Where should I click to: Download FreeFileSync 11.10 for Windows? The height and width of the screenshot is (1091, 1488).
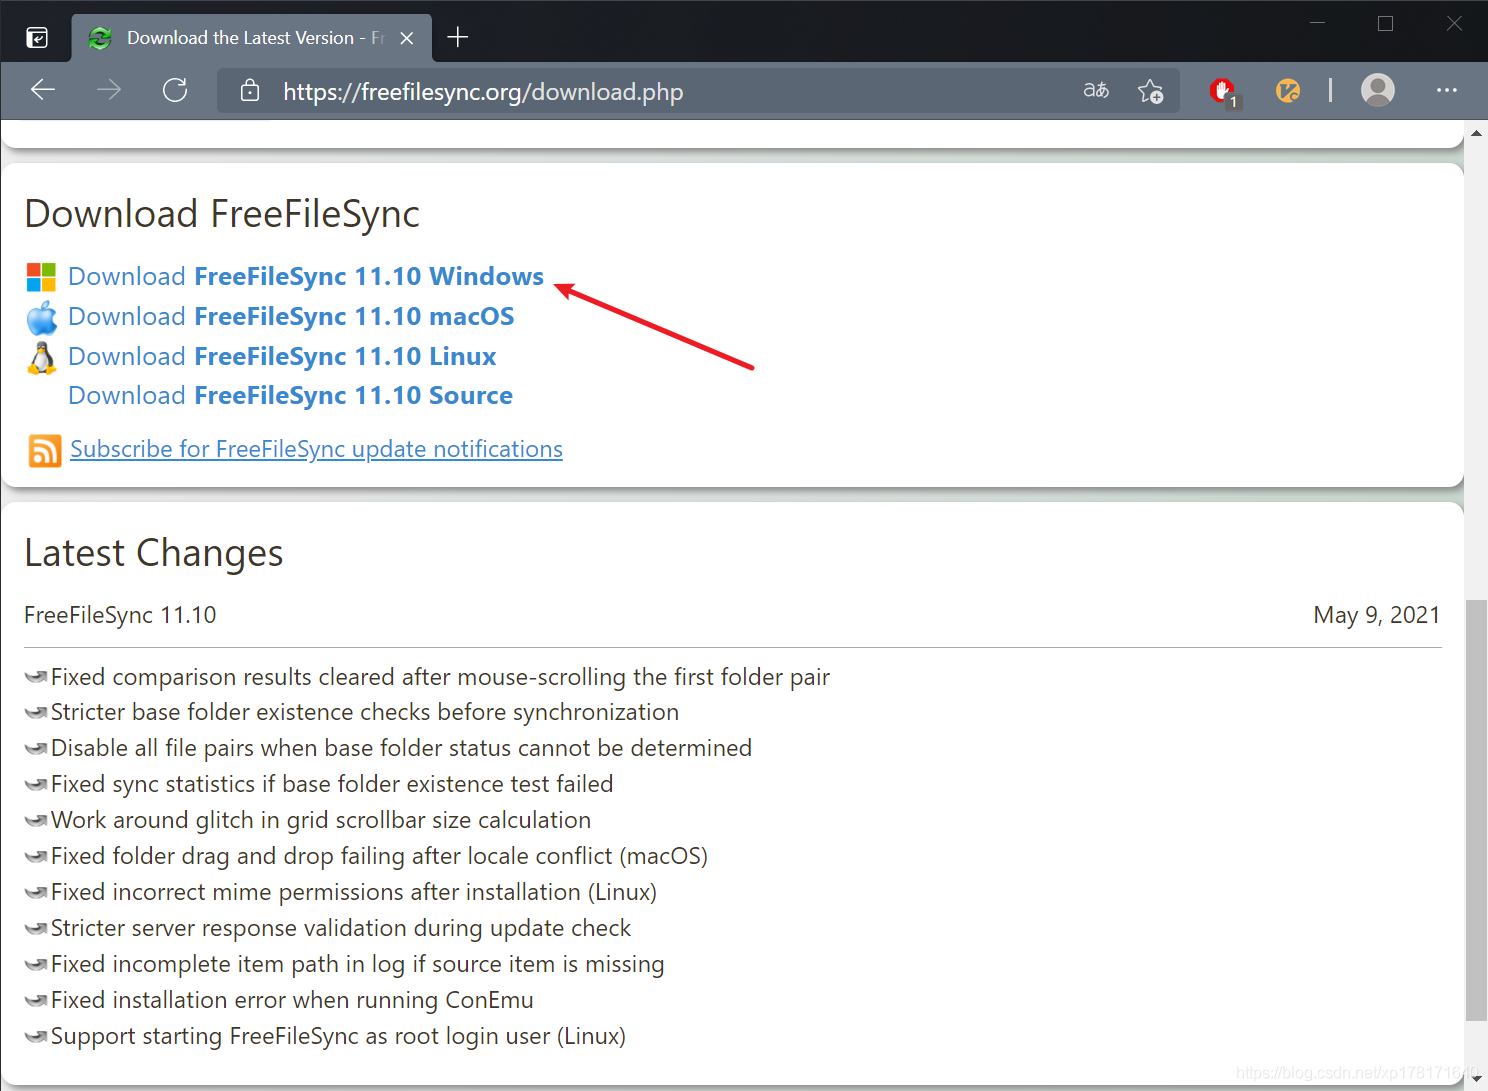point(306,276)
